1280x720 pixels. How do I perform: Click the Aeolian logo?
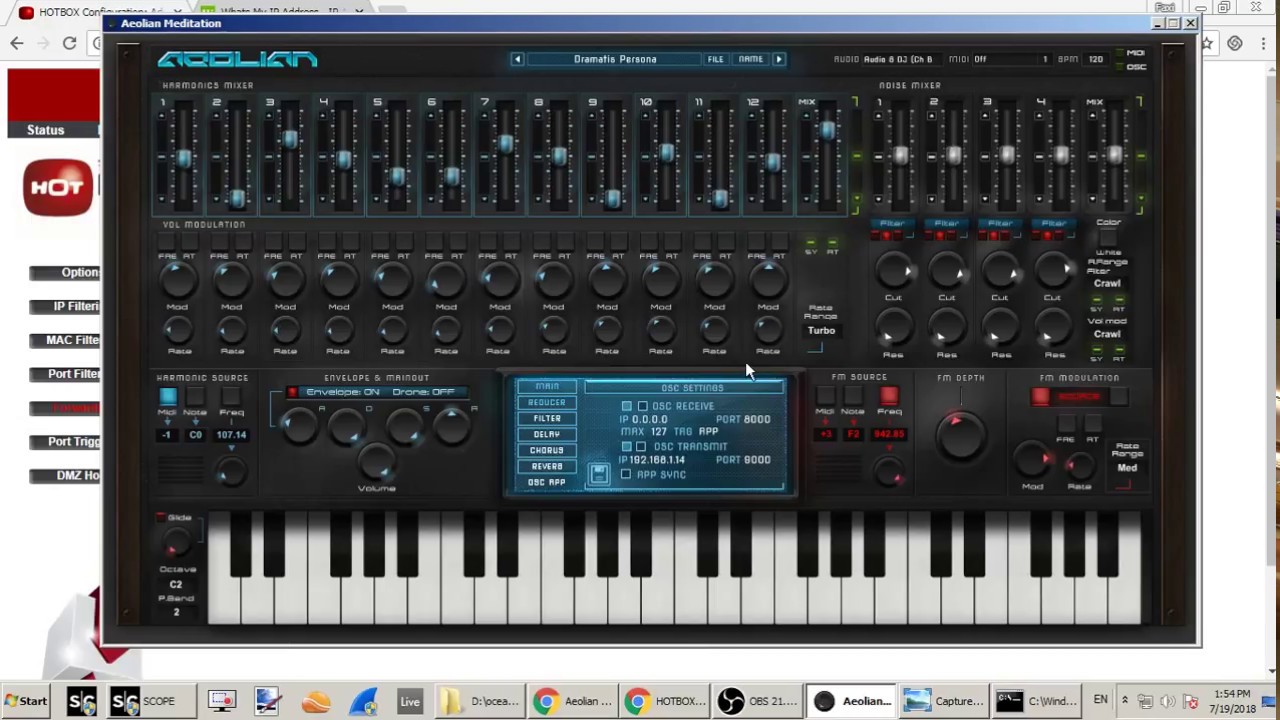click(238, 60)
